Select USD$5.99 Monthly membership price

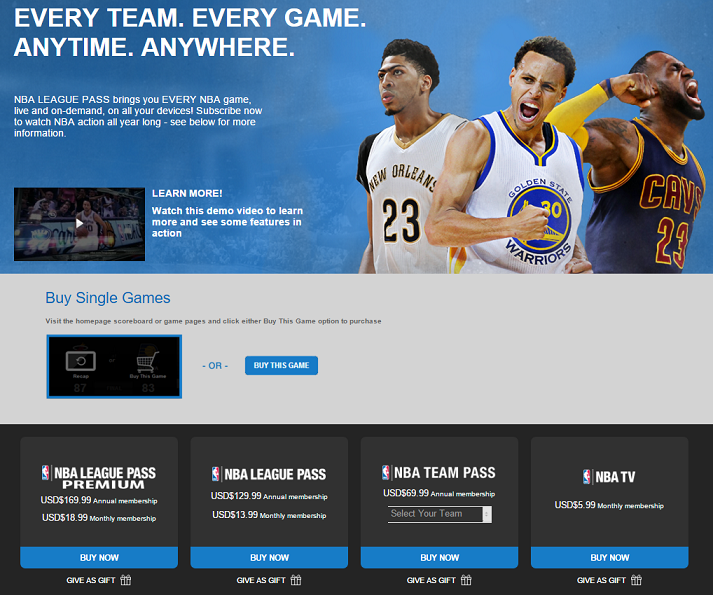coord(609,505)
